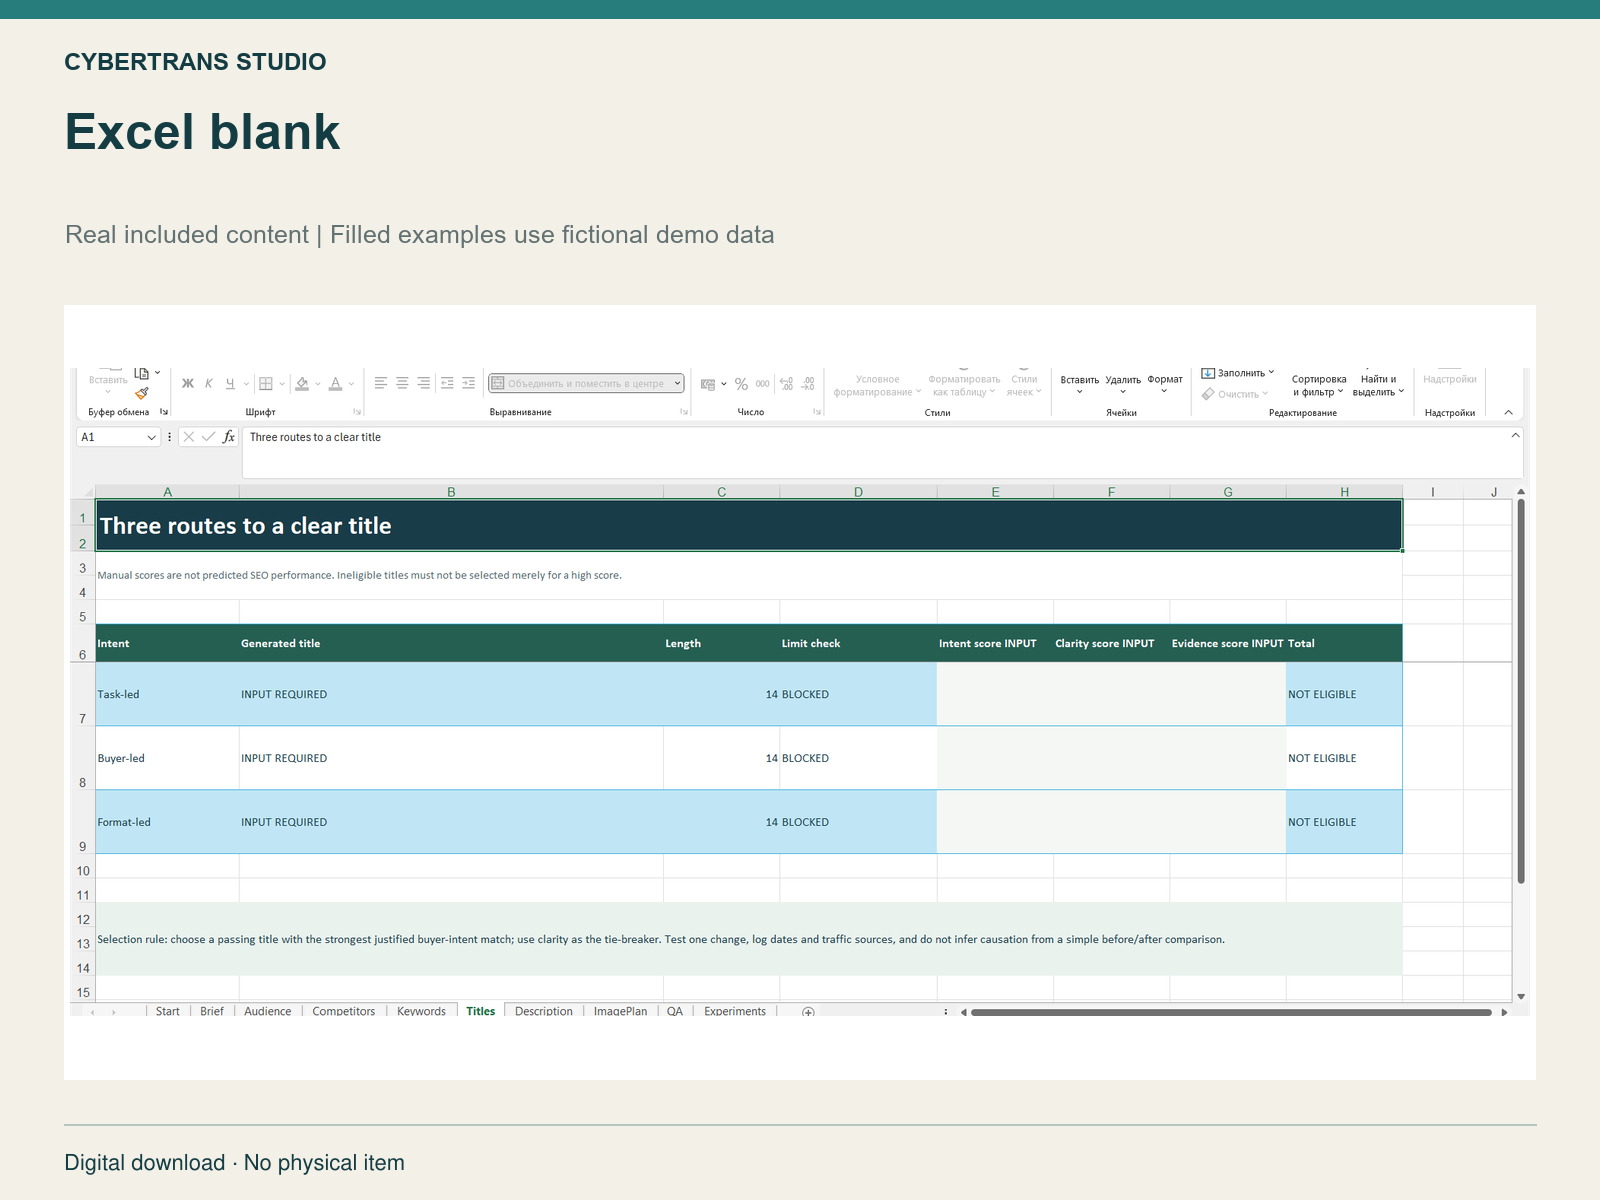Add a new sheet with plus icon

point(808,1012)
